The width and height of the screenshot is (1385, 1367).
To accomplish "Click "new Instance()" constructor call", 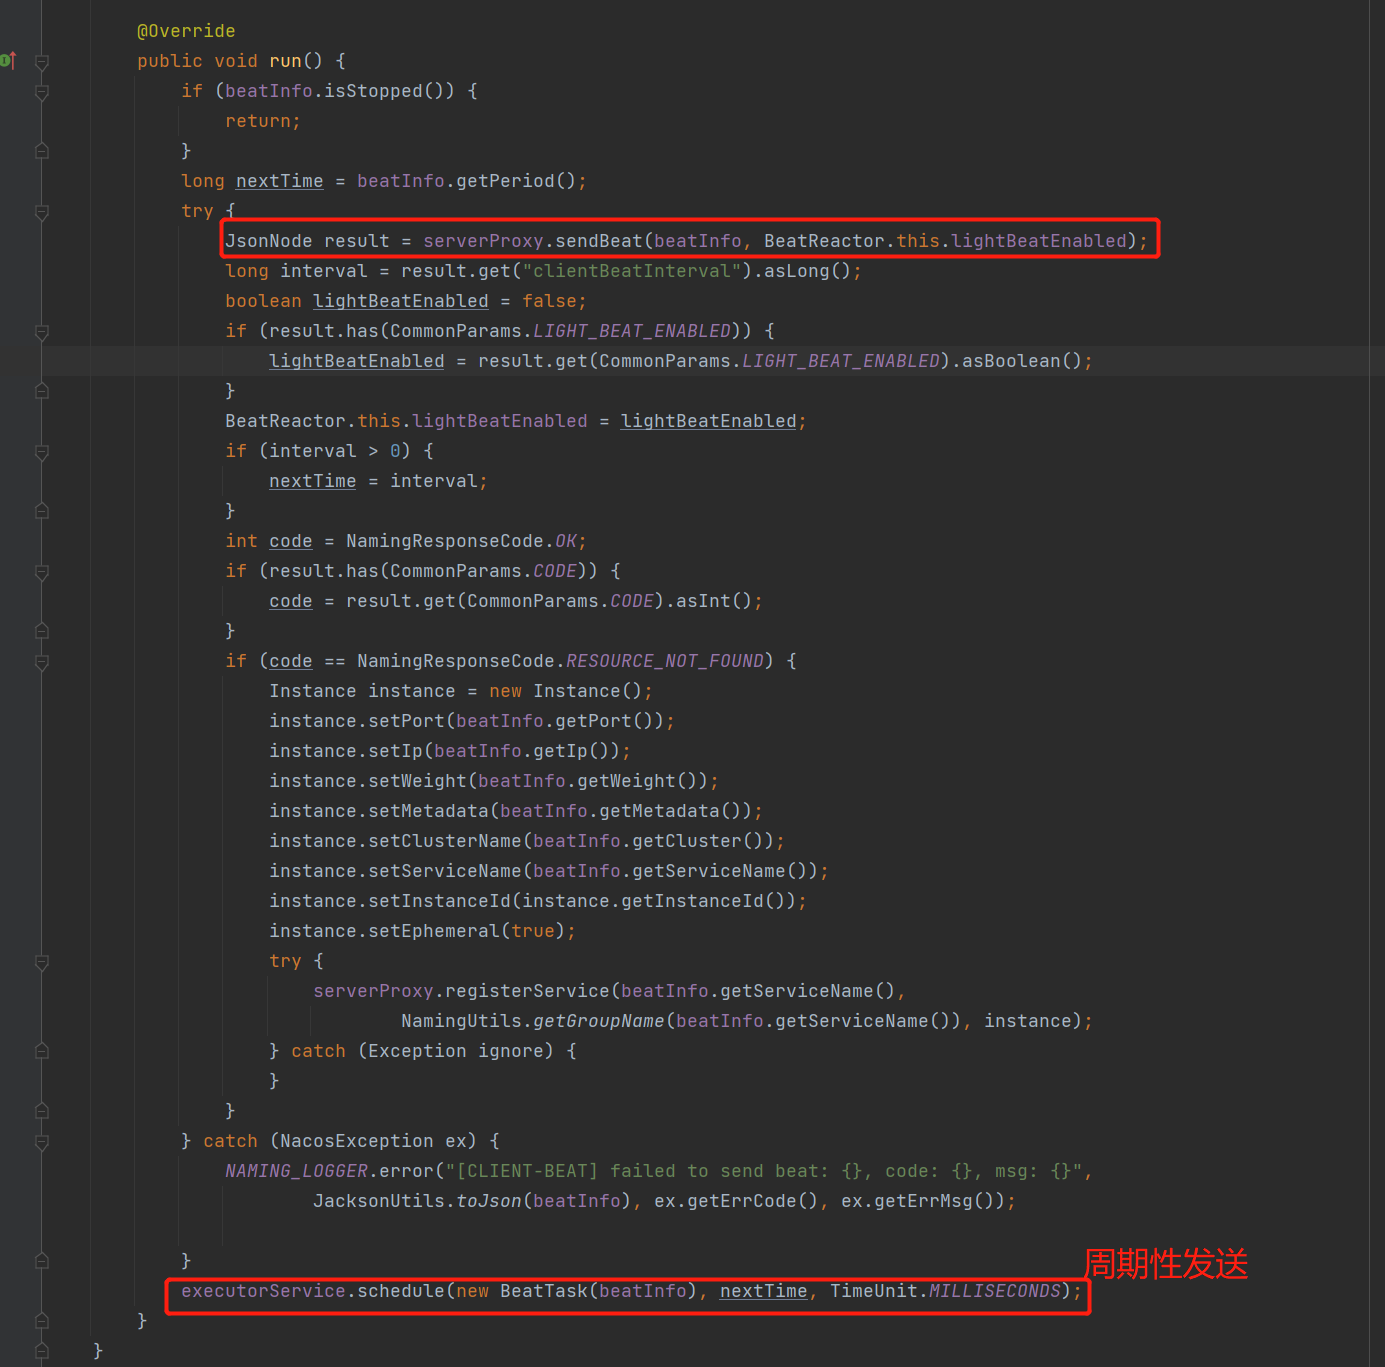I will tap(565, 691).
